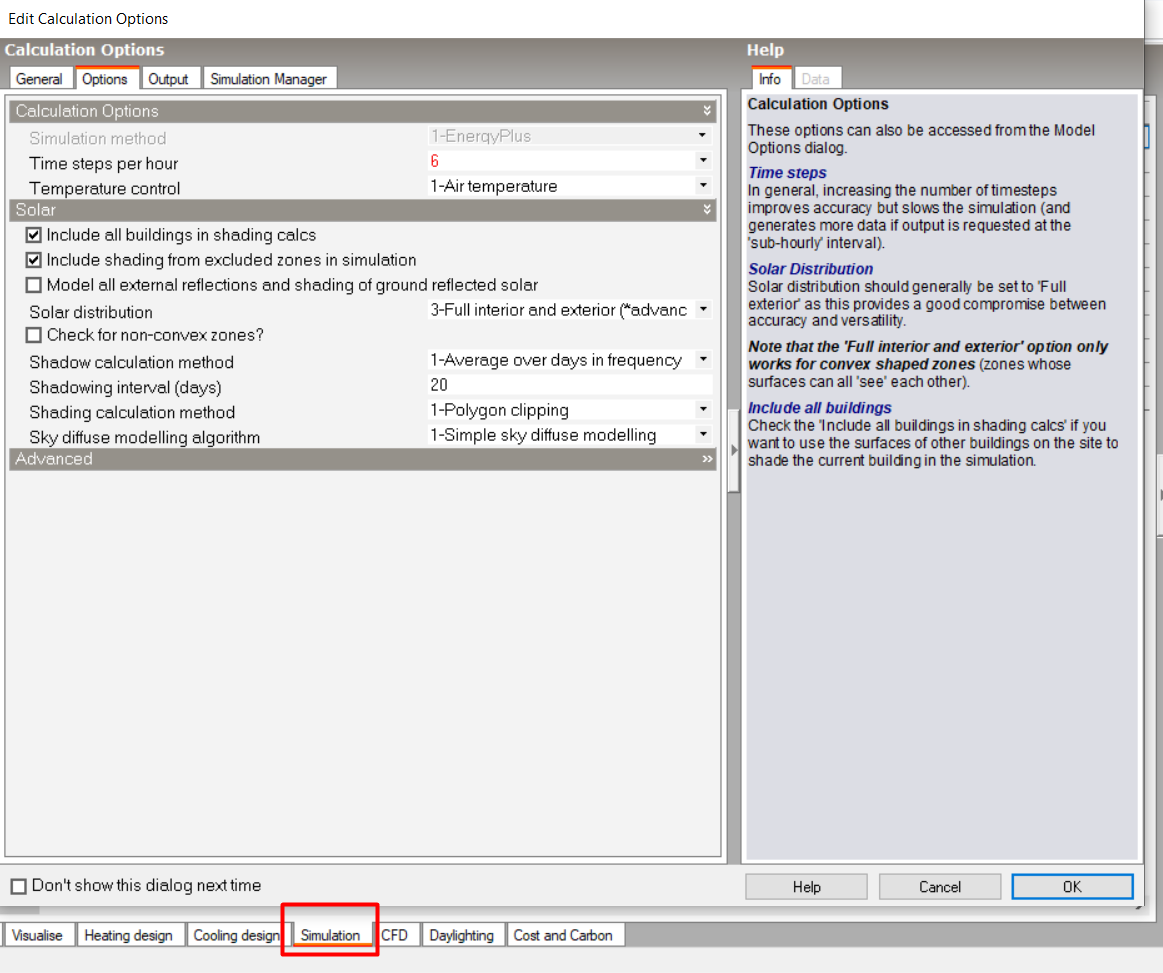Open Shading calculation method dropdown
The height and width of the screenshot is (973, 1163).
(702, 409)
